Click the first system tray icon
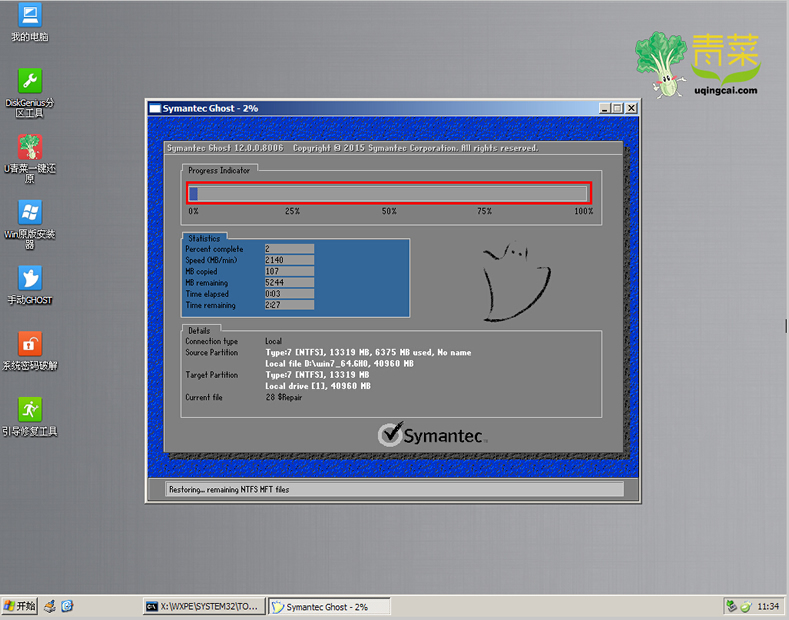 [x=731, y=606]
